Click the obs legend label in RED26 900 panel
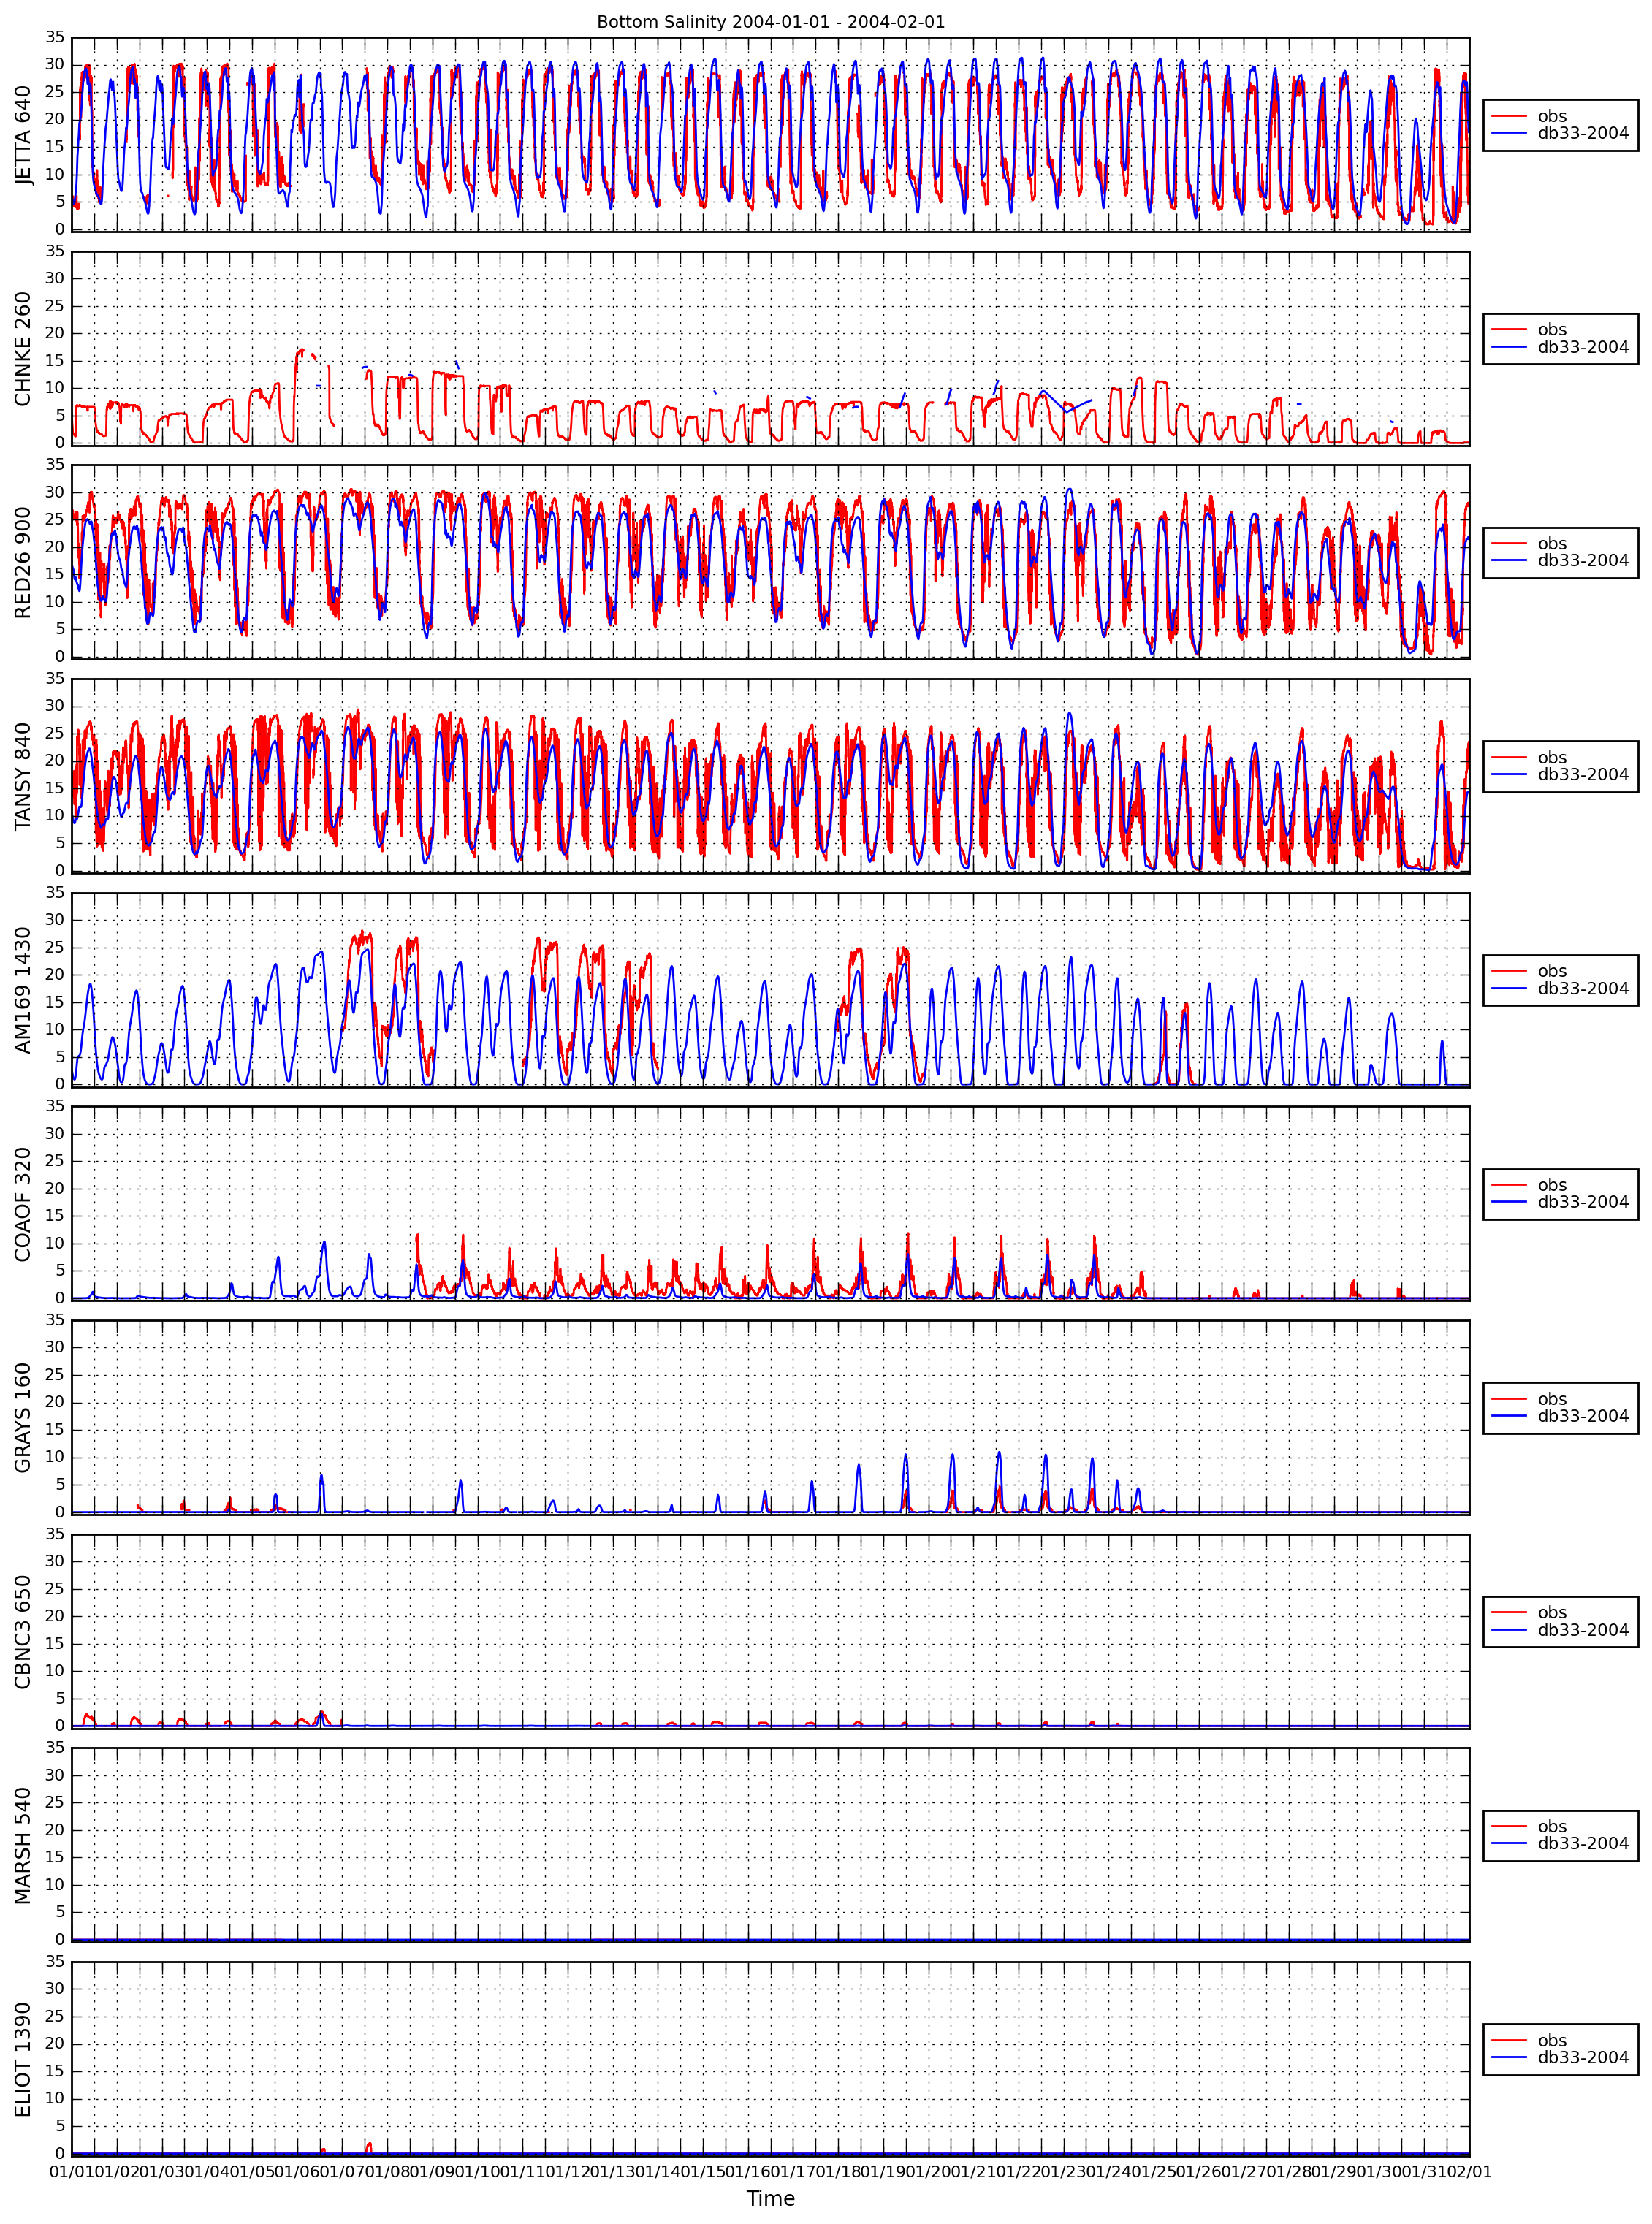This screenshot has height=2224, width=1652. [x=1552, y=543]
